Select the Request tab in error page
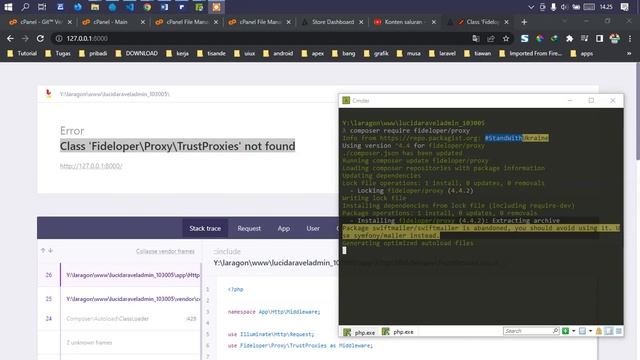 [x=249, y=228]
